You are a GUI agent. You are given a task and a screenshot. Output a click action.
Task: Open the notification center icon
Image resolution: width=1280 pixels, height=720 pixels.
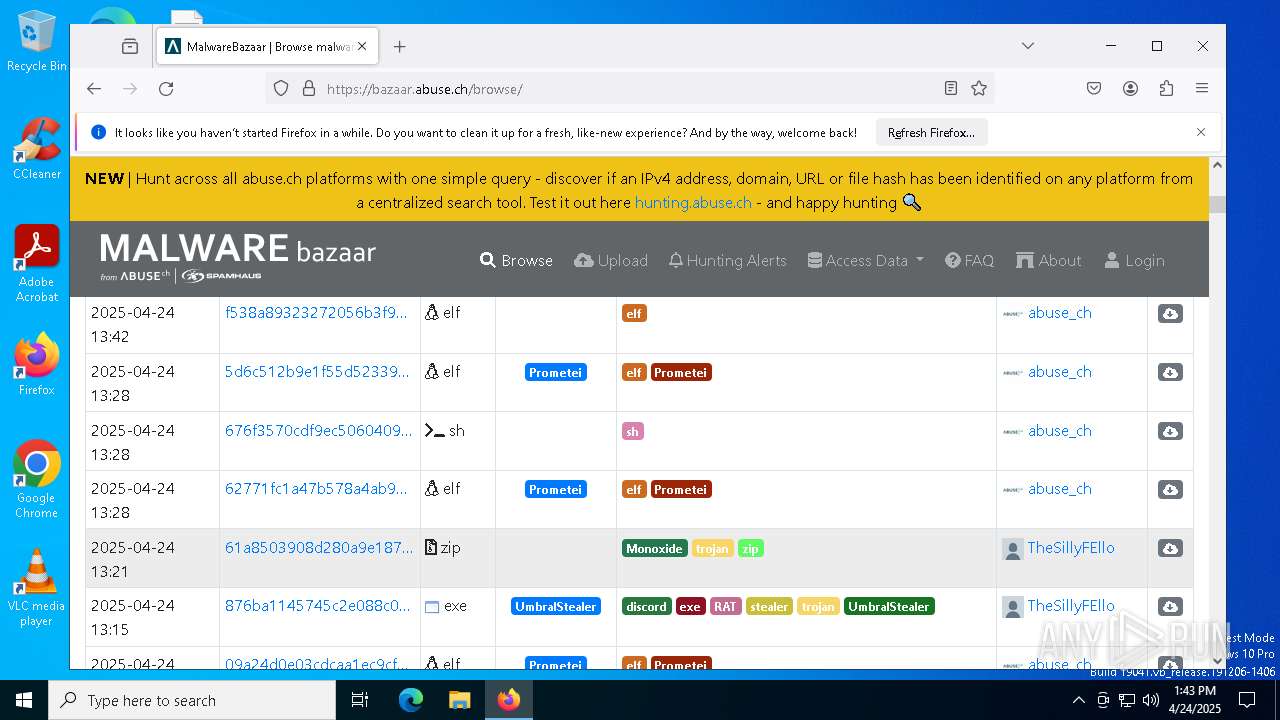click(1247, 700)
